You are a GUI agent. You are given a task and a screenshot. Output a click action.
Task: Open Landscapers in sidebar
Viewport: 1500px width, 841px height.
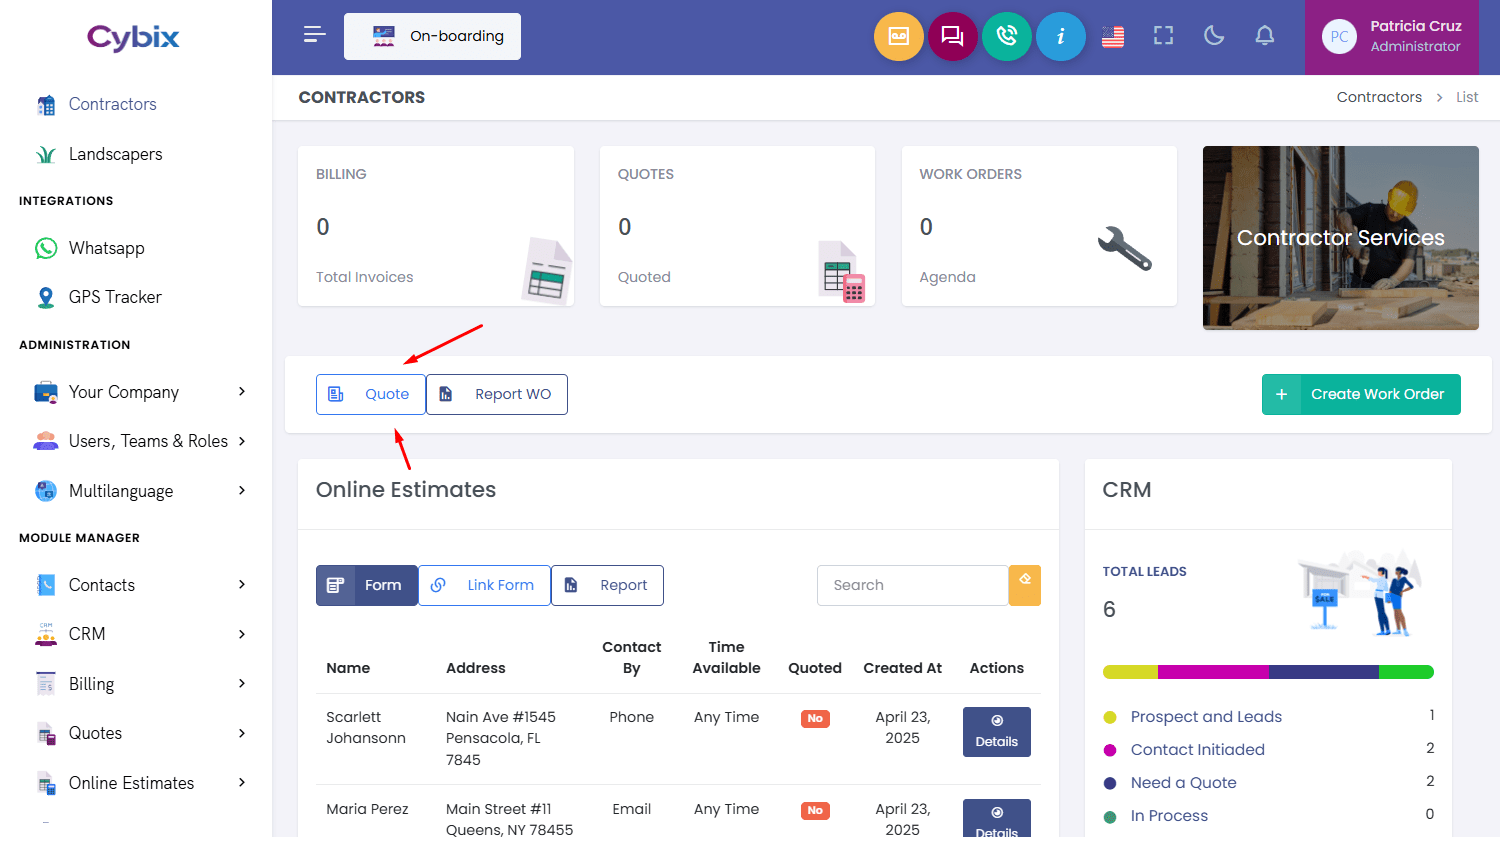[115, 154]
